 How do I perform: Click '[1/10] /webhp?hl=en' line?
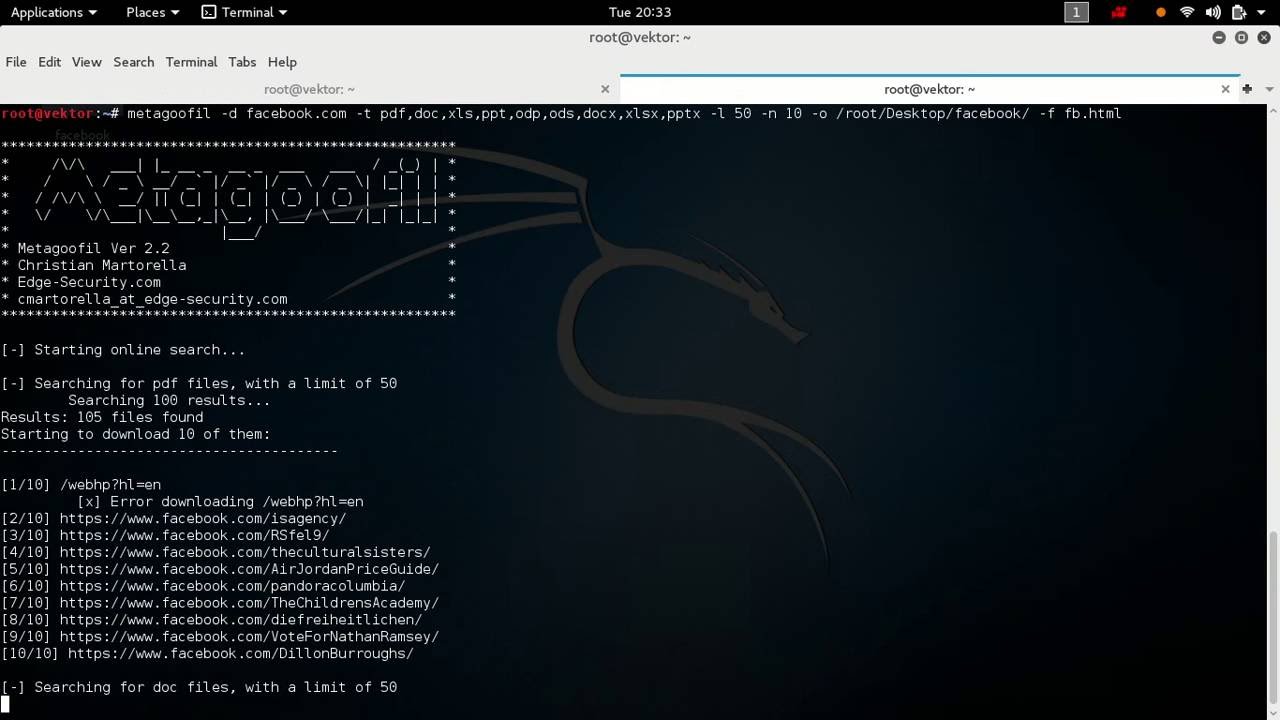(81, 485)
